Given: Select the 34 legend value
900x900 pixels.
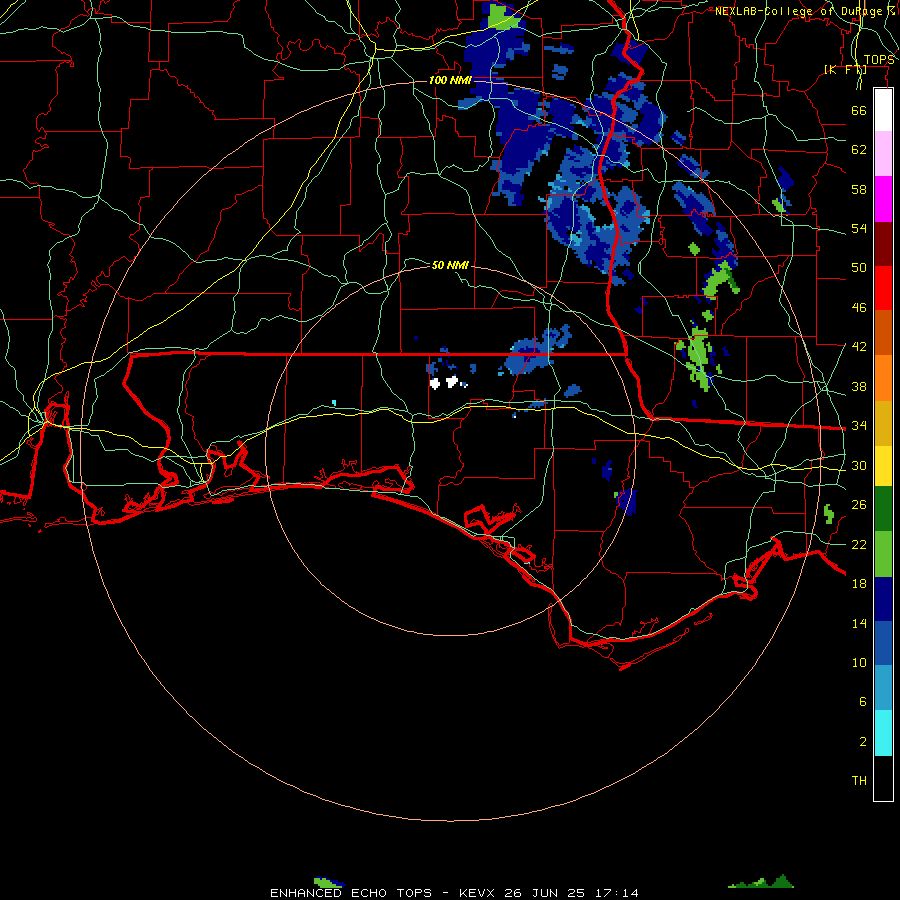Looking at the screenshot, I should point(859,426).
